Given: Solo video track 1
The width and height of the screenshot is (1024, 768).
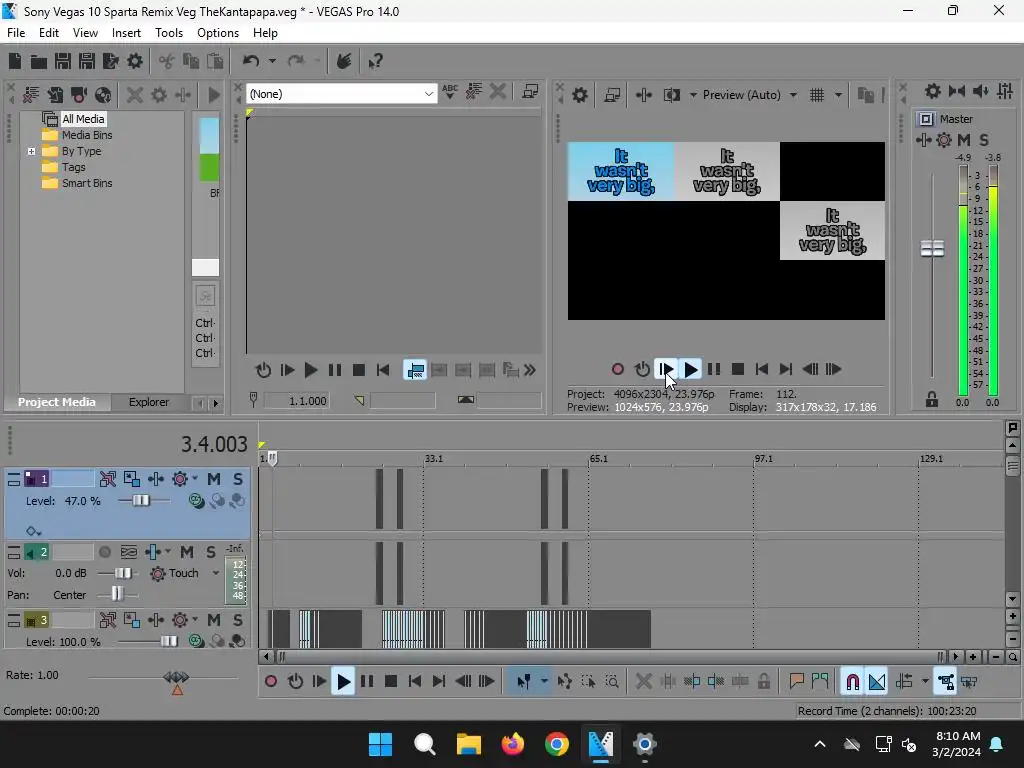Looking at the screenshot, I should click(238, 479).
